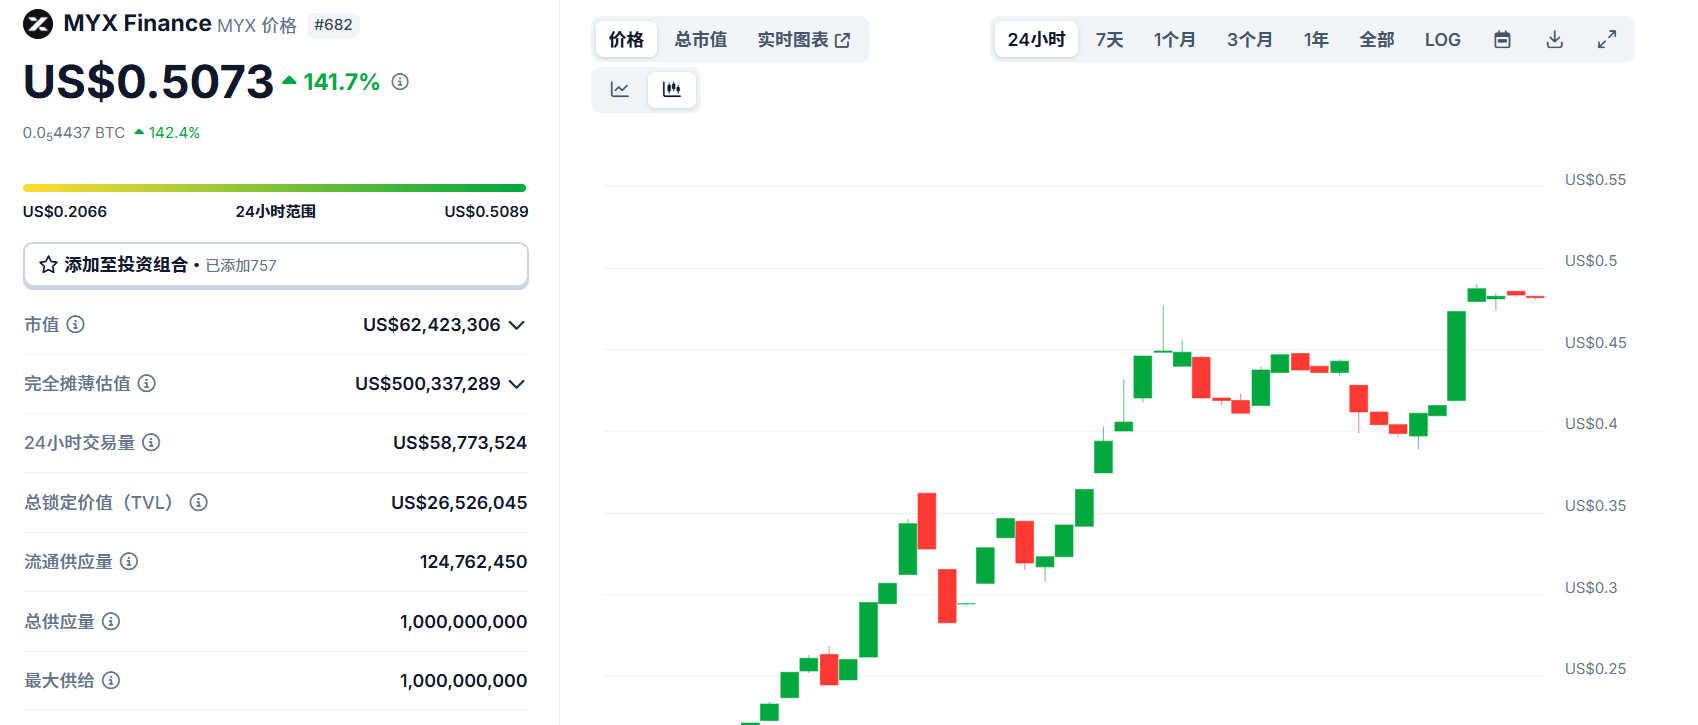
Task: Open the info icon next to 24小时交易量
Action: pyautogui.click(x=151, y=442)
